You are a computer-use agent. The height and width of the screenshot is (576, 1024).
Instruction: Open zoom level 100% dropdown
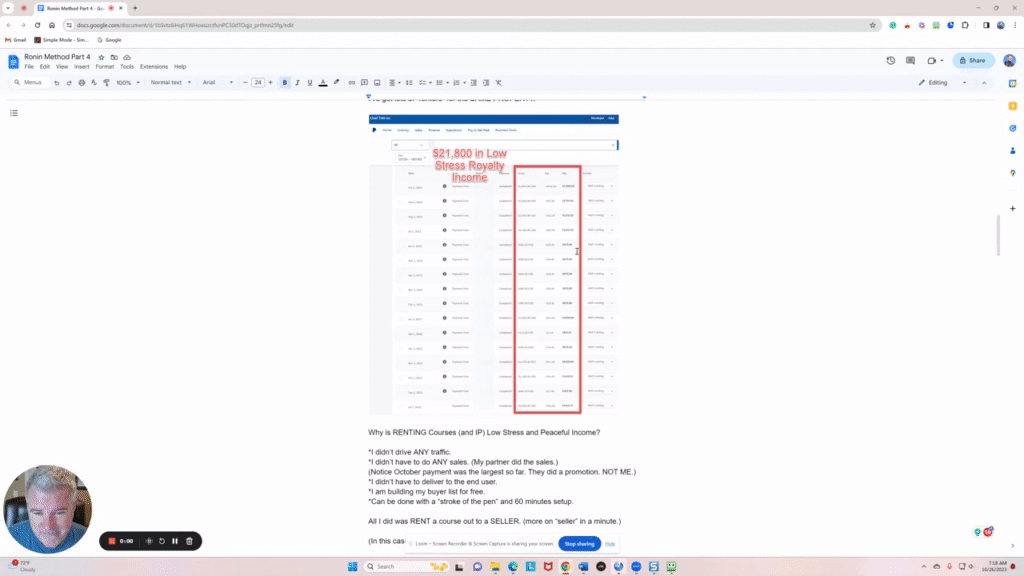pos(128,83)
